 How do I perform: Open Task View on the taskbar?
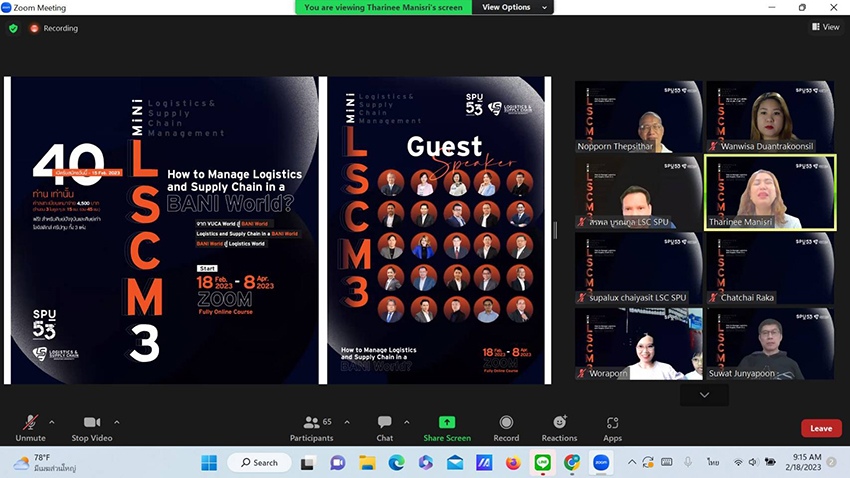pos(308,463)
